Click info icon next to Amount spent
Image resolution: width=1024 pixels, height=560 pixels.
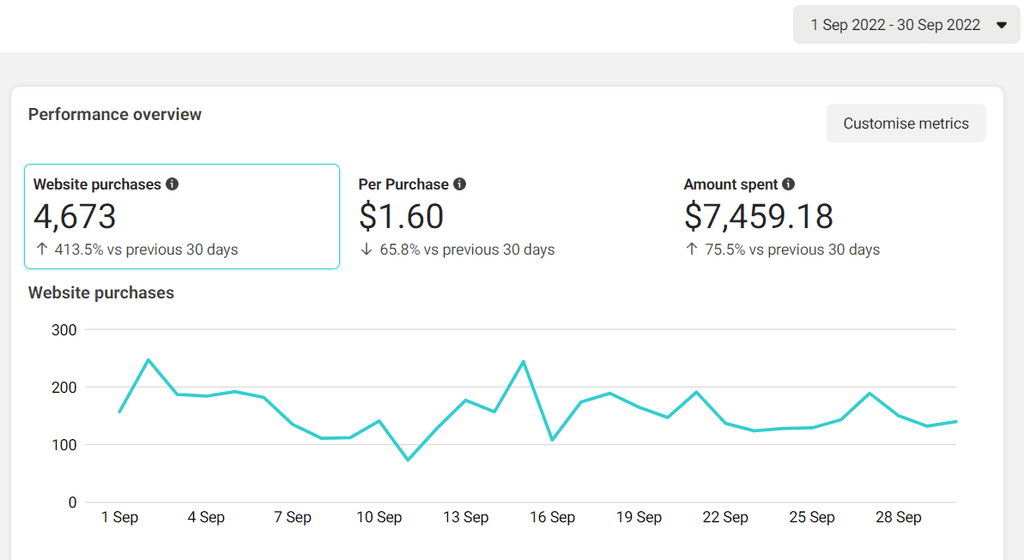click(x=788, y=184)
